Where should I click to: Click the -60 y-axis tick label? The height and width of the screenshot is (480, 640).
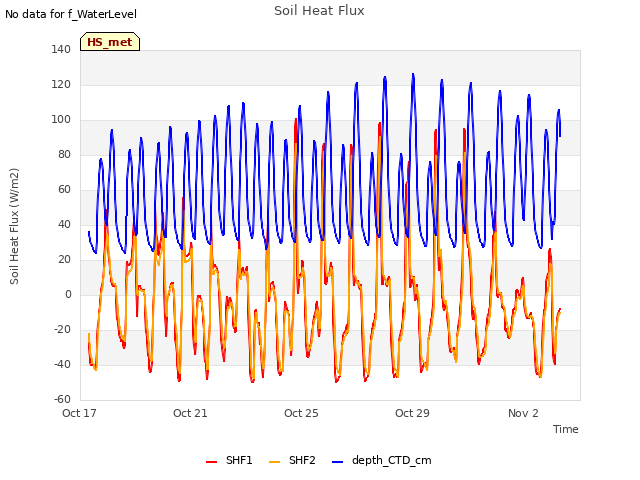62,399
